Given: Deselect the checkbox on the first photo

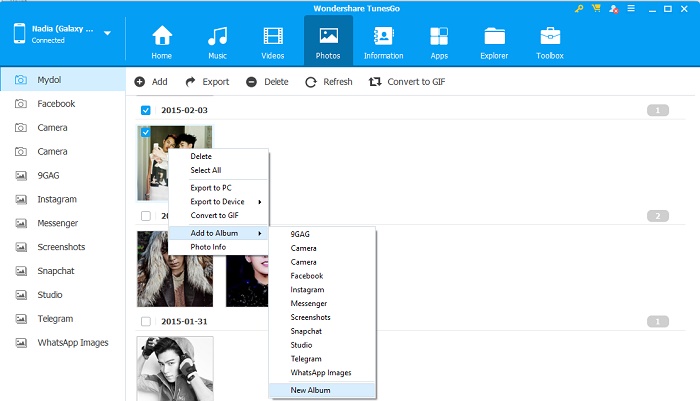Looking at the screenshot, I should 147,133.
